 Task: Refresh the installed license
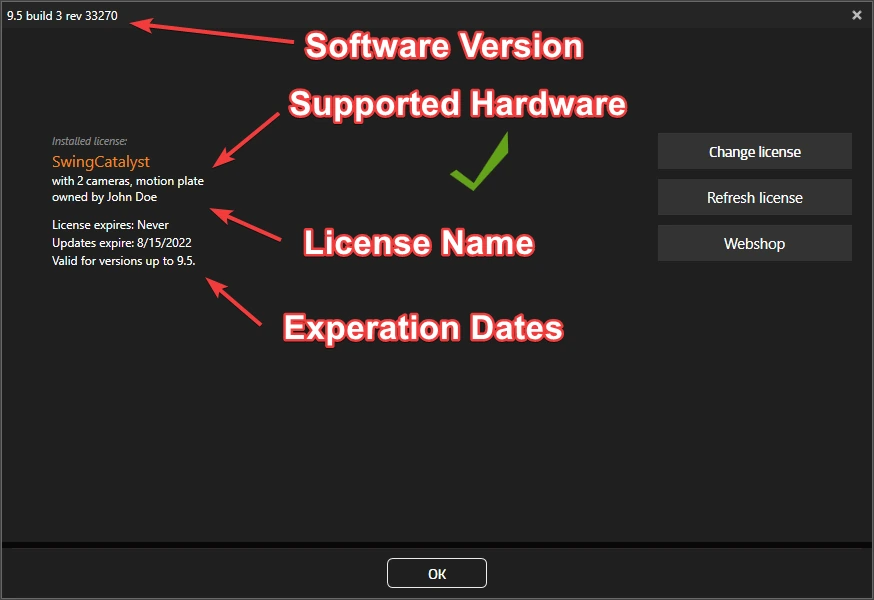pyautogui.click(x=755, y=197)
